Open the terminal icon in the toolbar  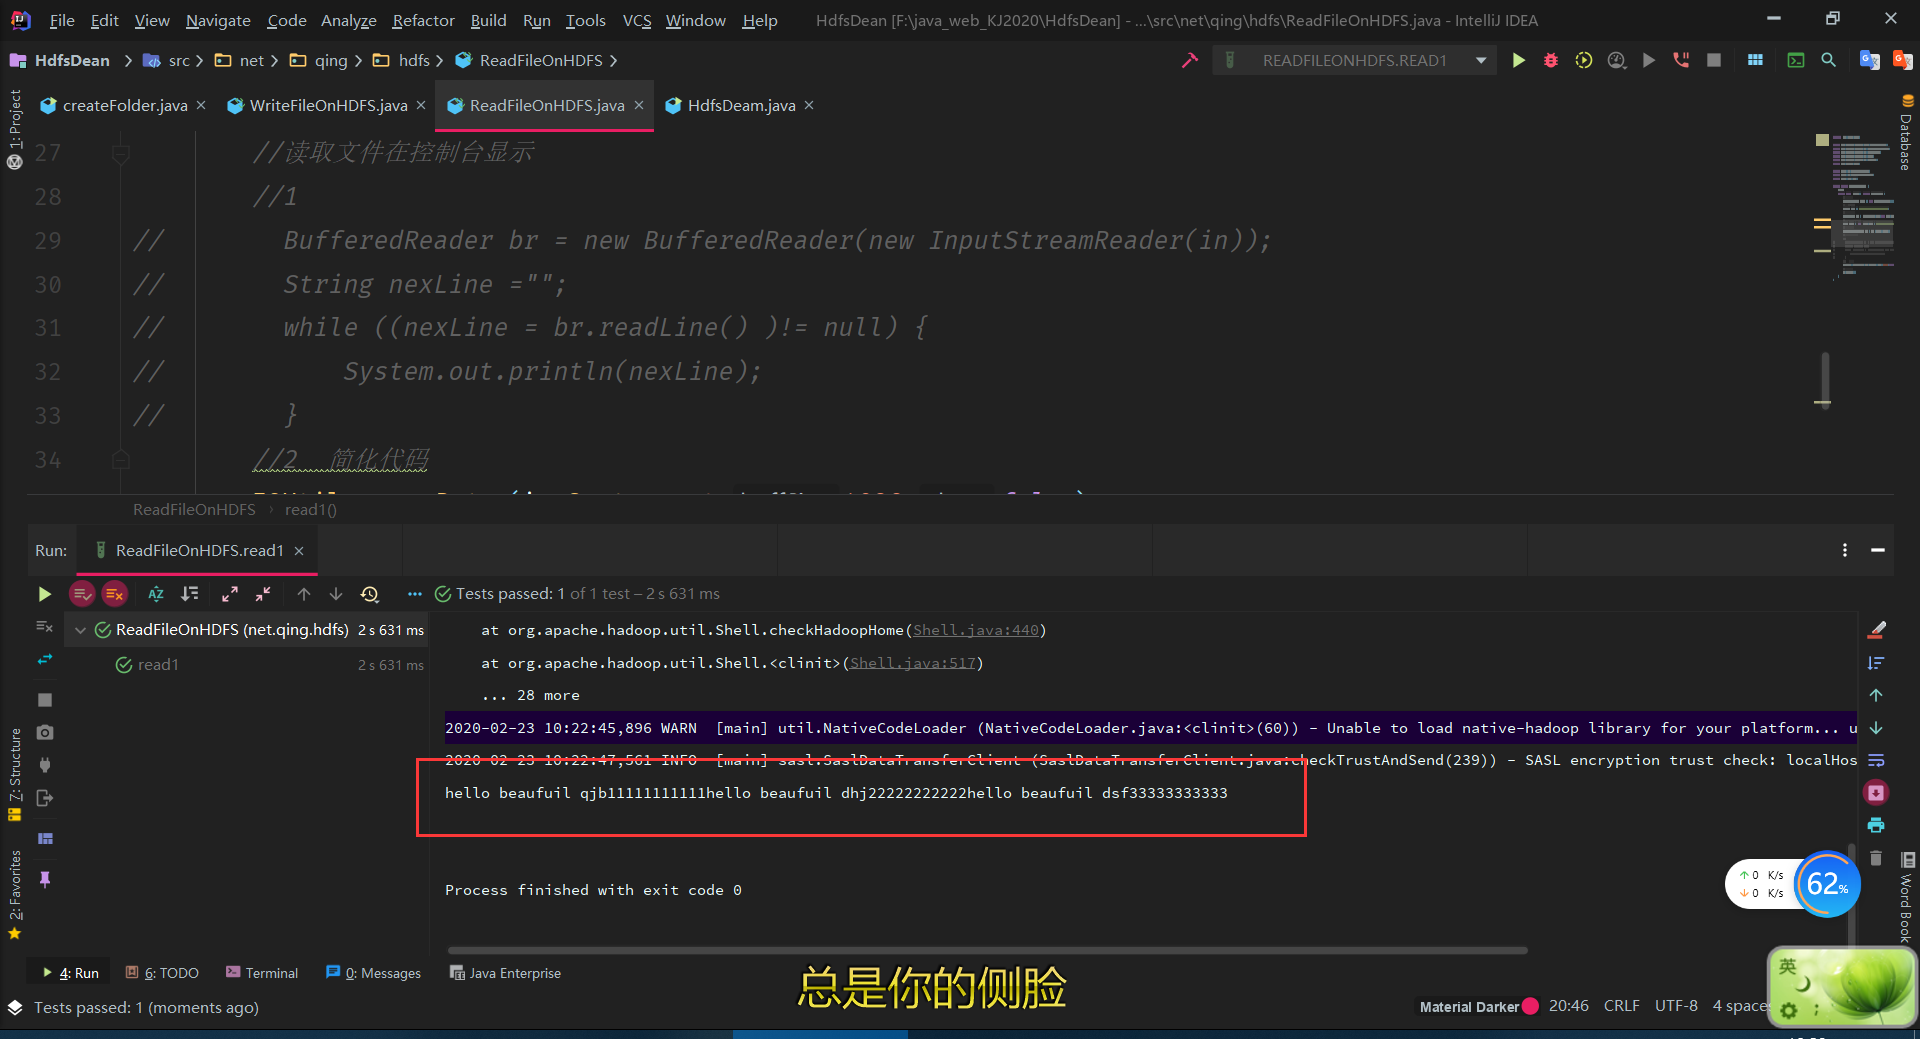(x=1796, y=60)
